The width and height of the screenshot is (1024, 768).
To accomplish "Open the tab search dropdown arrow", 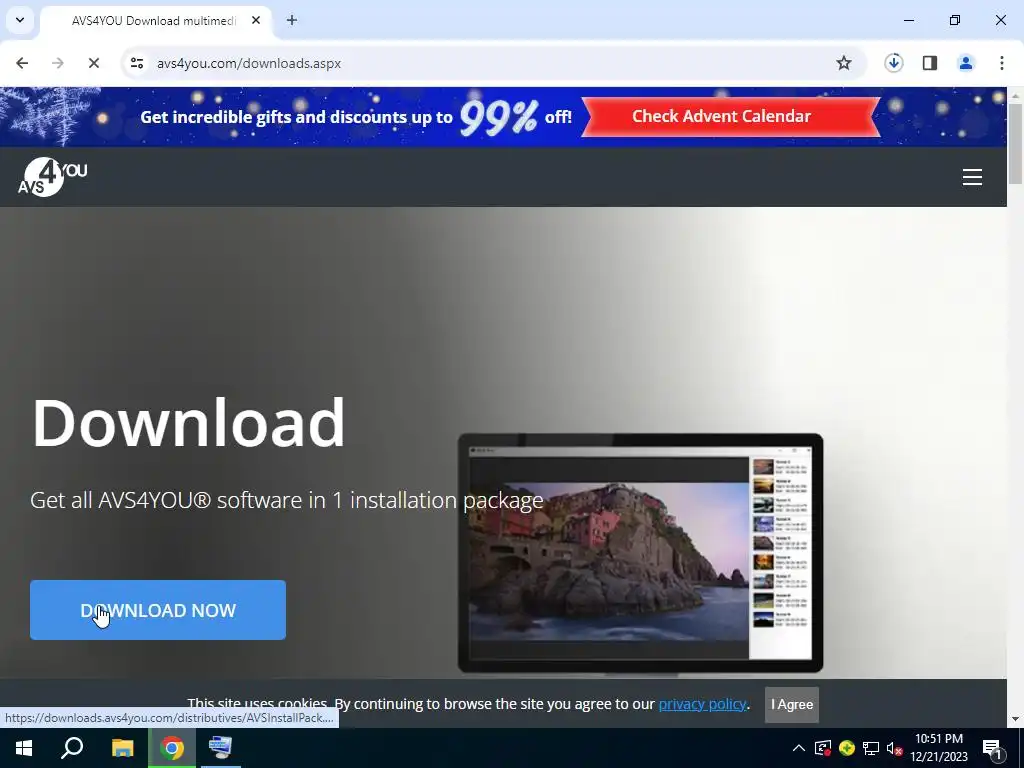I will [20, 20].
